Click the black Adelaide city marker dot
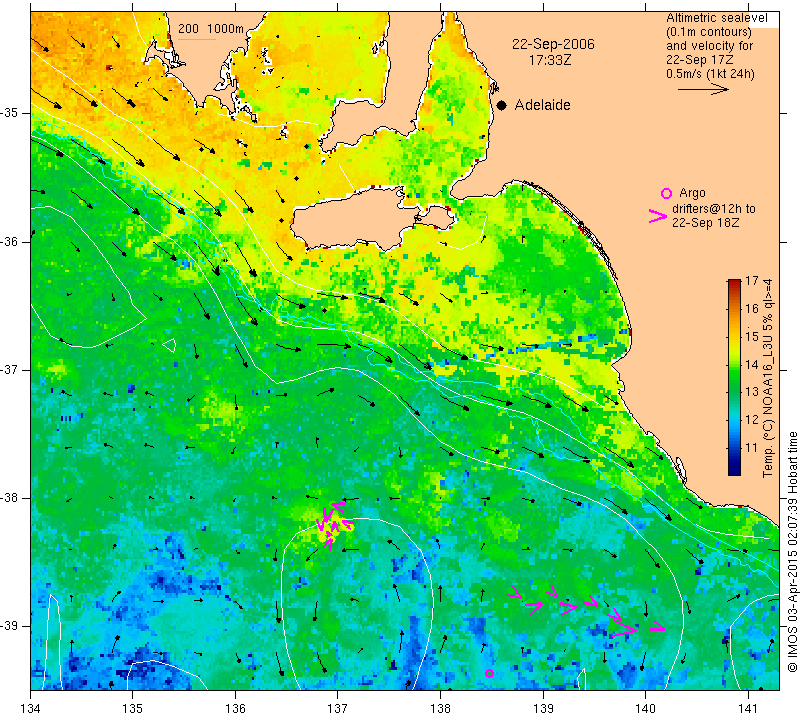Viewport: 800px width, 720px height. (x=502, y=105)
